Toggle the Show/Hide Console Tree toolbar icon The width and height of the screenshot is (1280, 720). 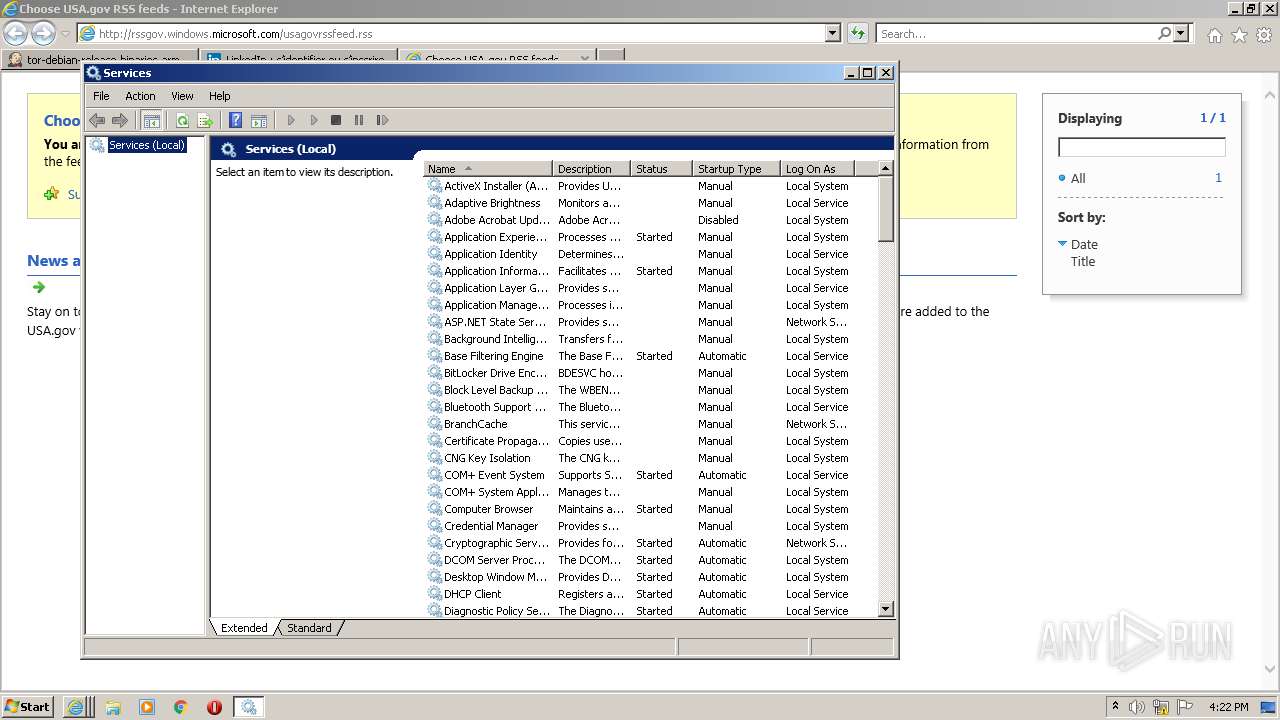(151, 120)
